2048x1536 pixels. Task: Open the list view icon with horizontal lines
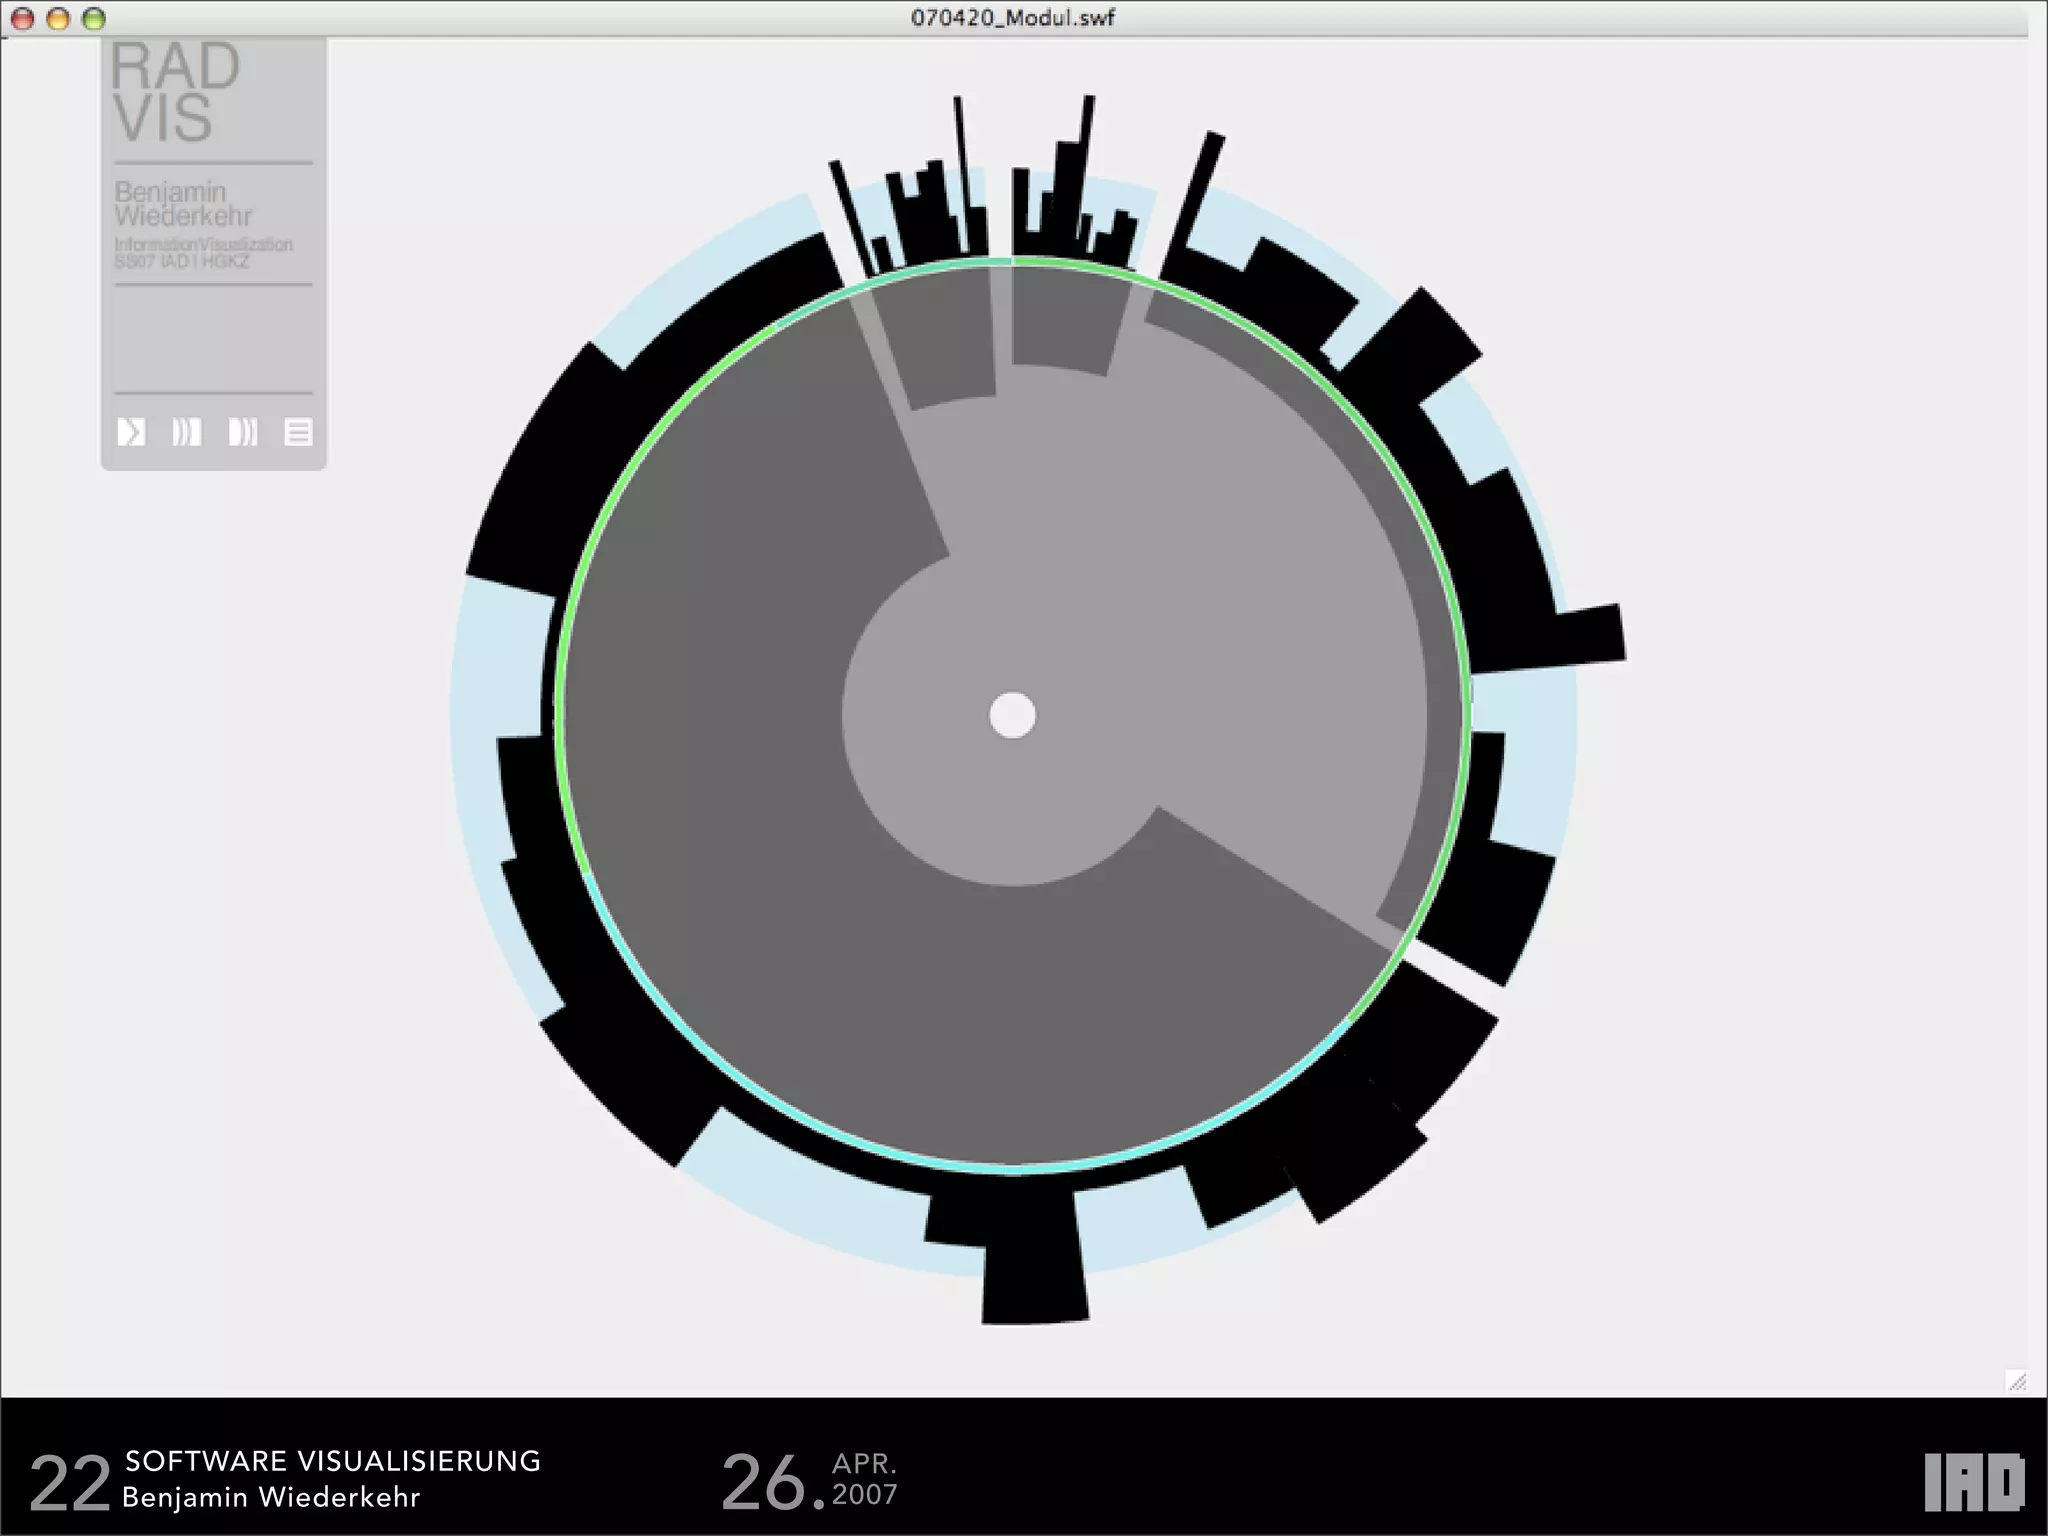tap(298, 432)
